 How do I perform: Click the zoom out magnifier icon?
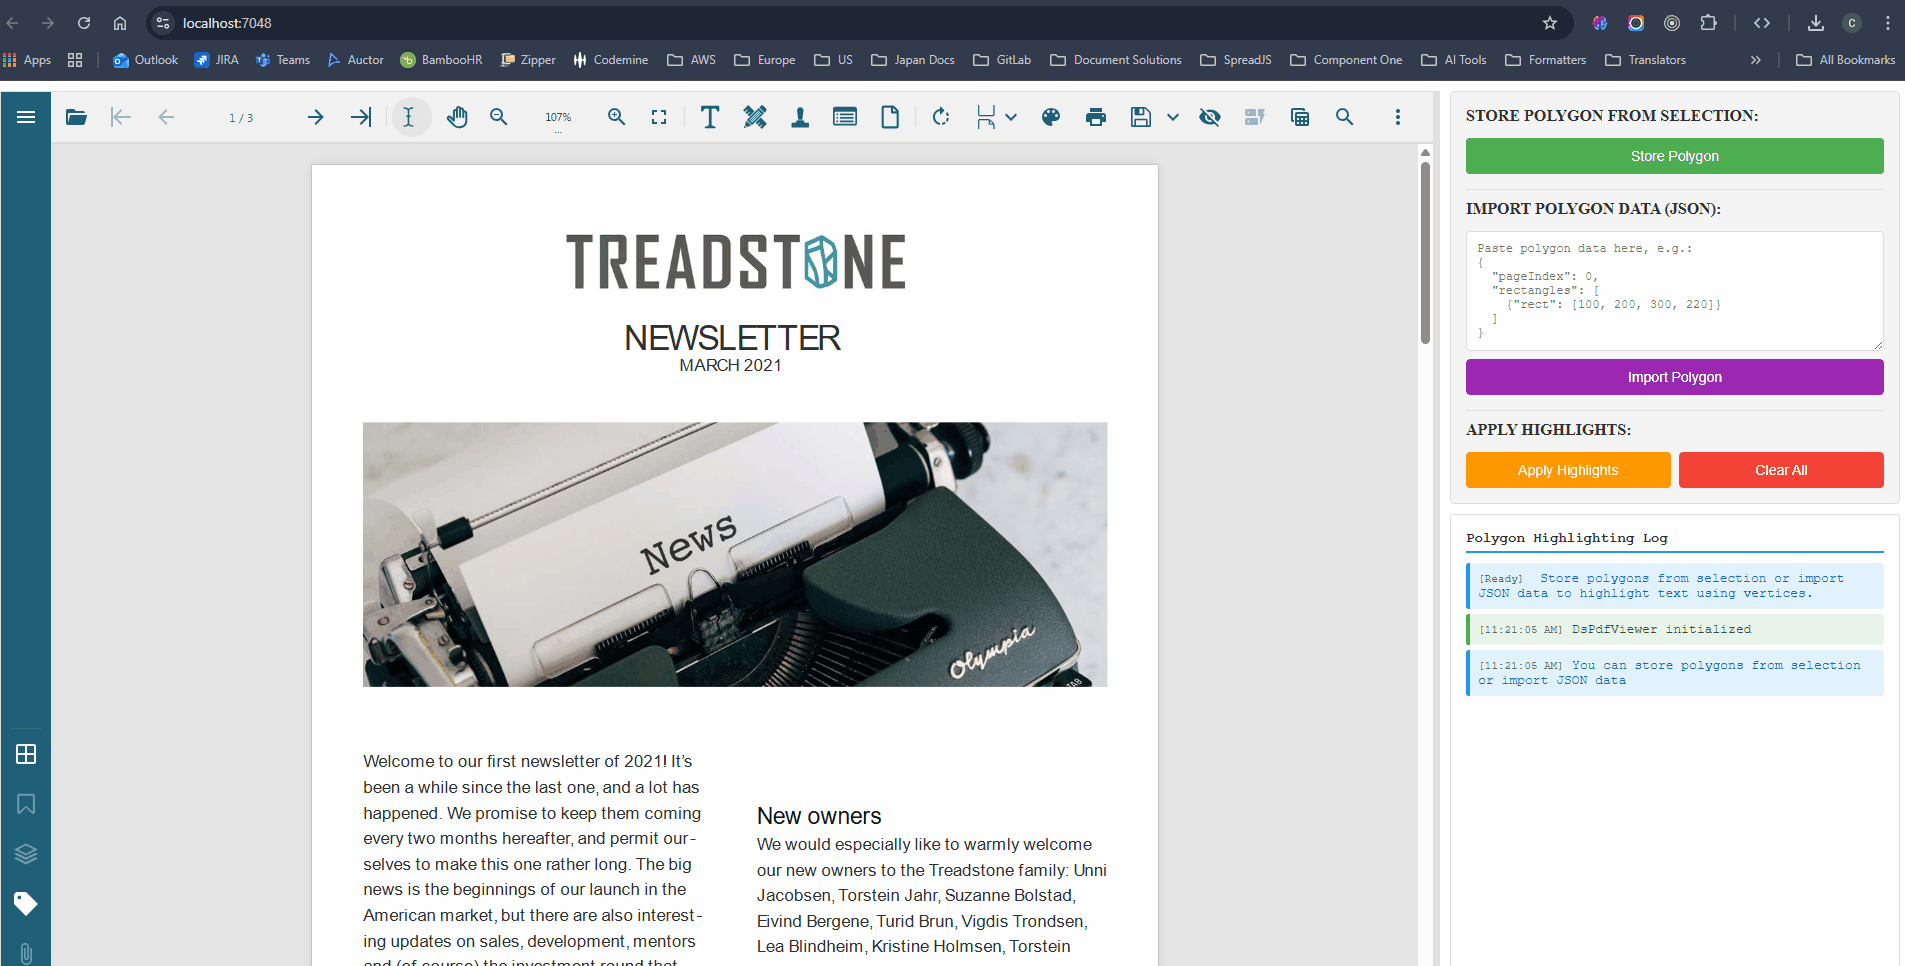pos(499,117)
